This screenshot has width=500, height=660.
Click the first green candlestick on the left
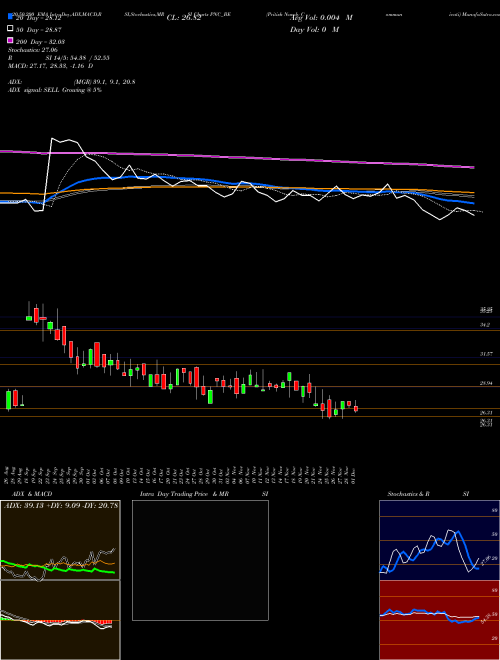[8, 400]
